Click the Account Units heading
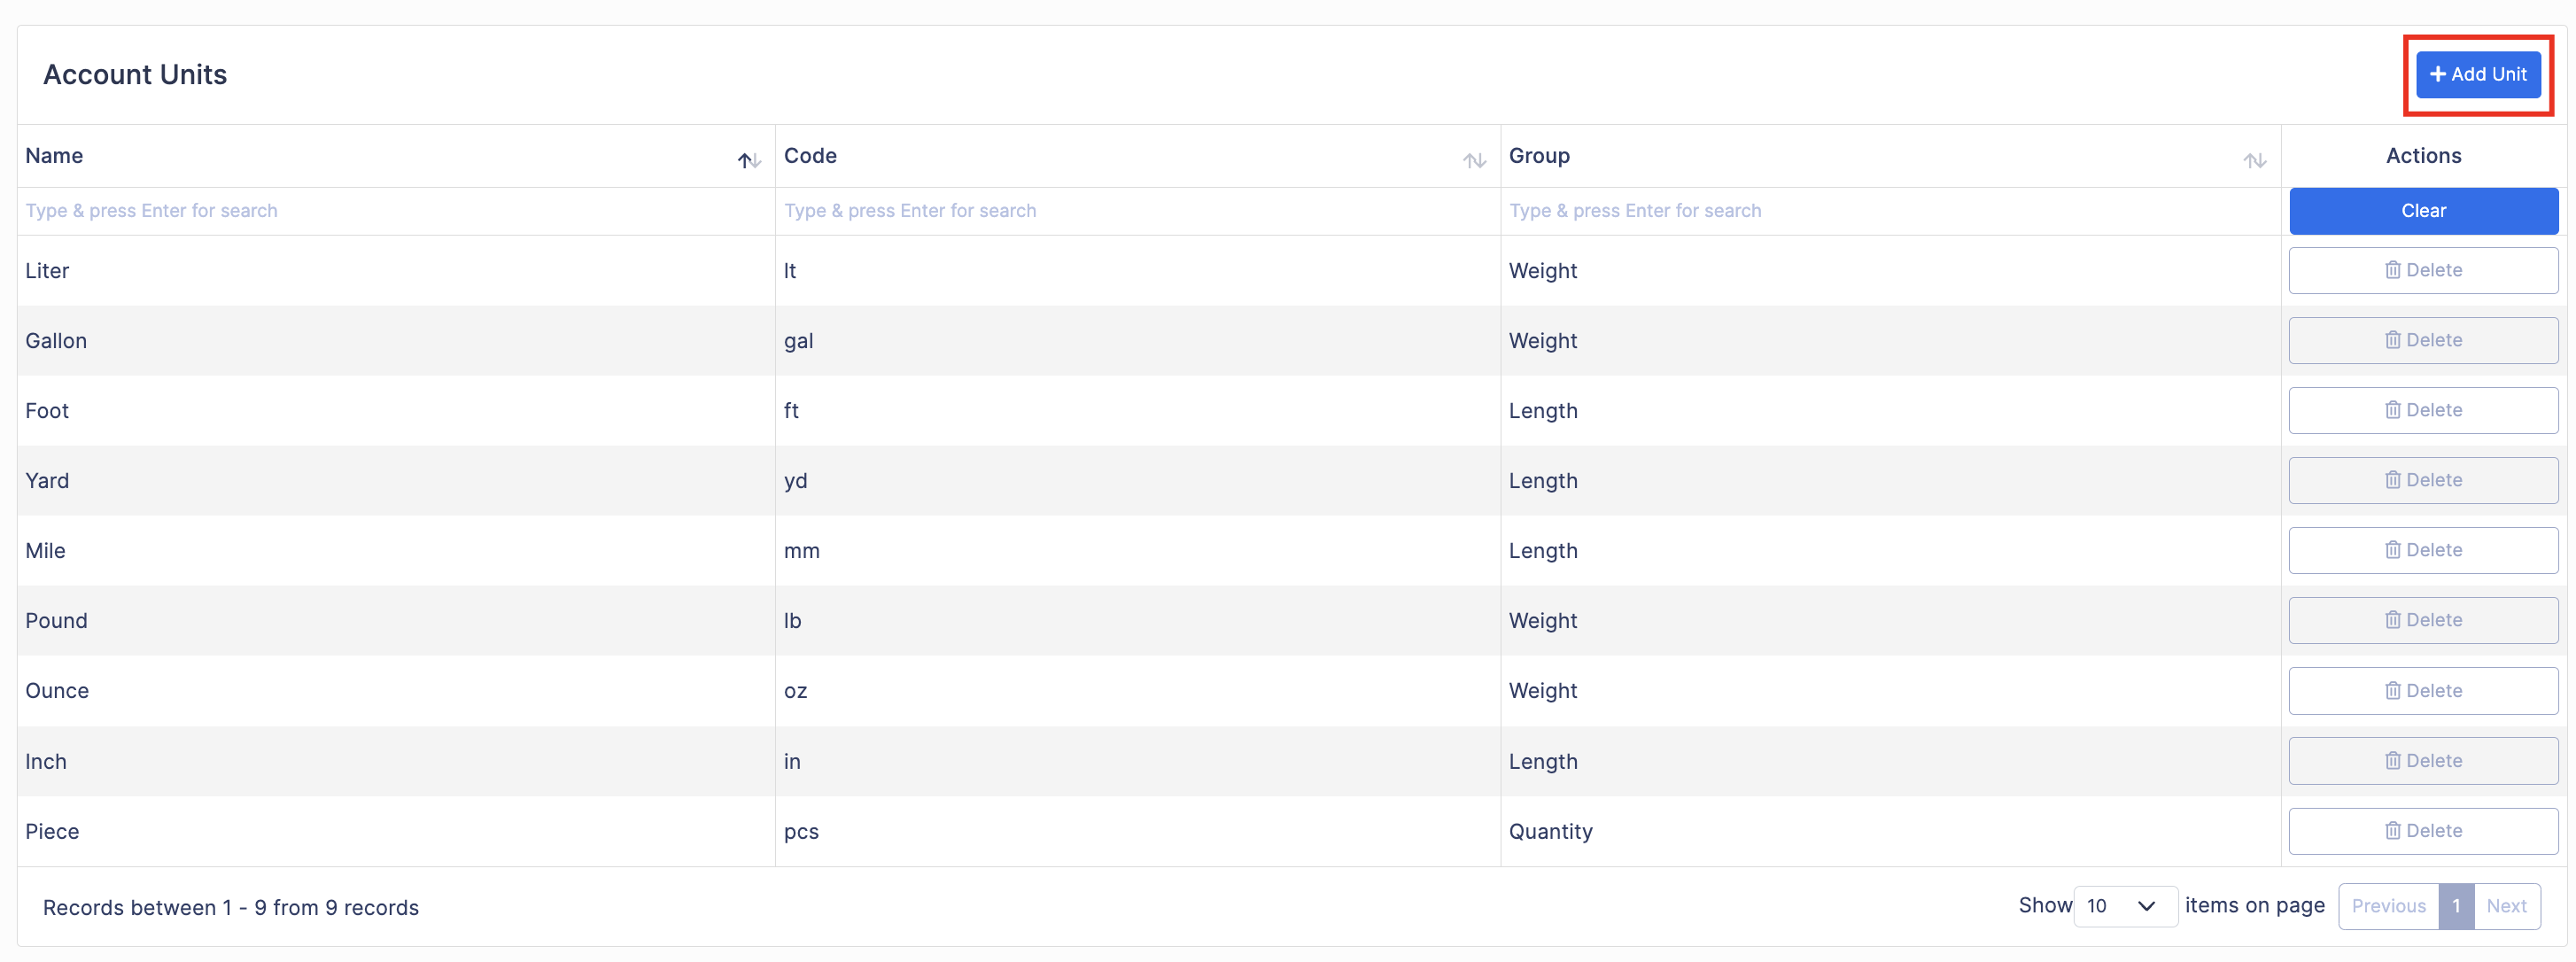The height and width of the screenshot is (962, 2576). 135,75
